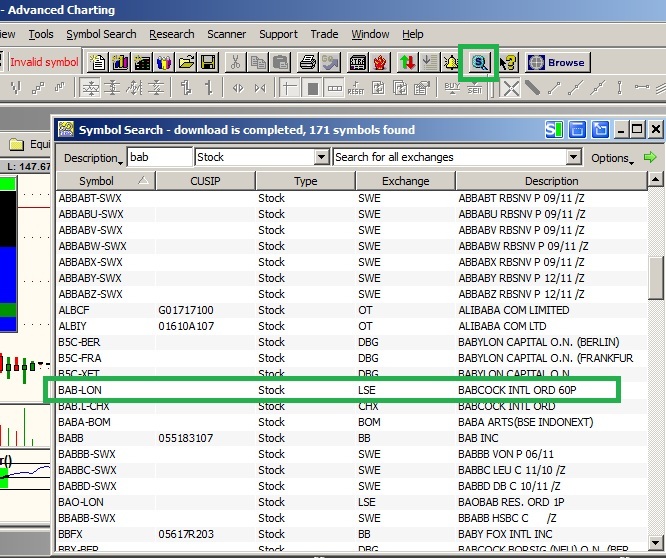This screenshot has height=558, width=666.
Task: Select the BABB row for BAB INC
Action: (x=352, y=438)
